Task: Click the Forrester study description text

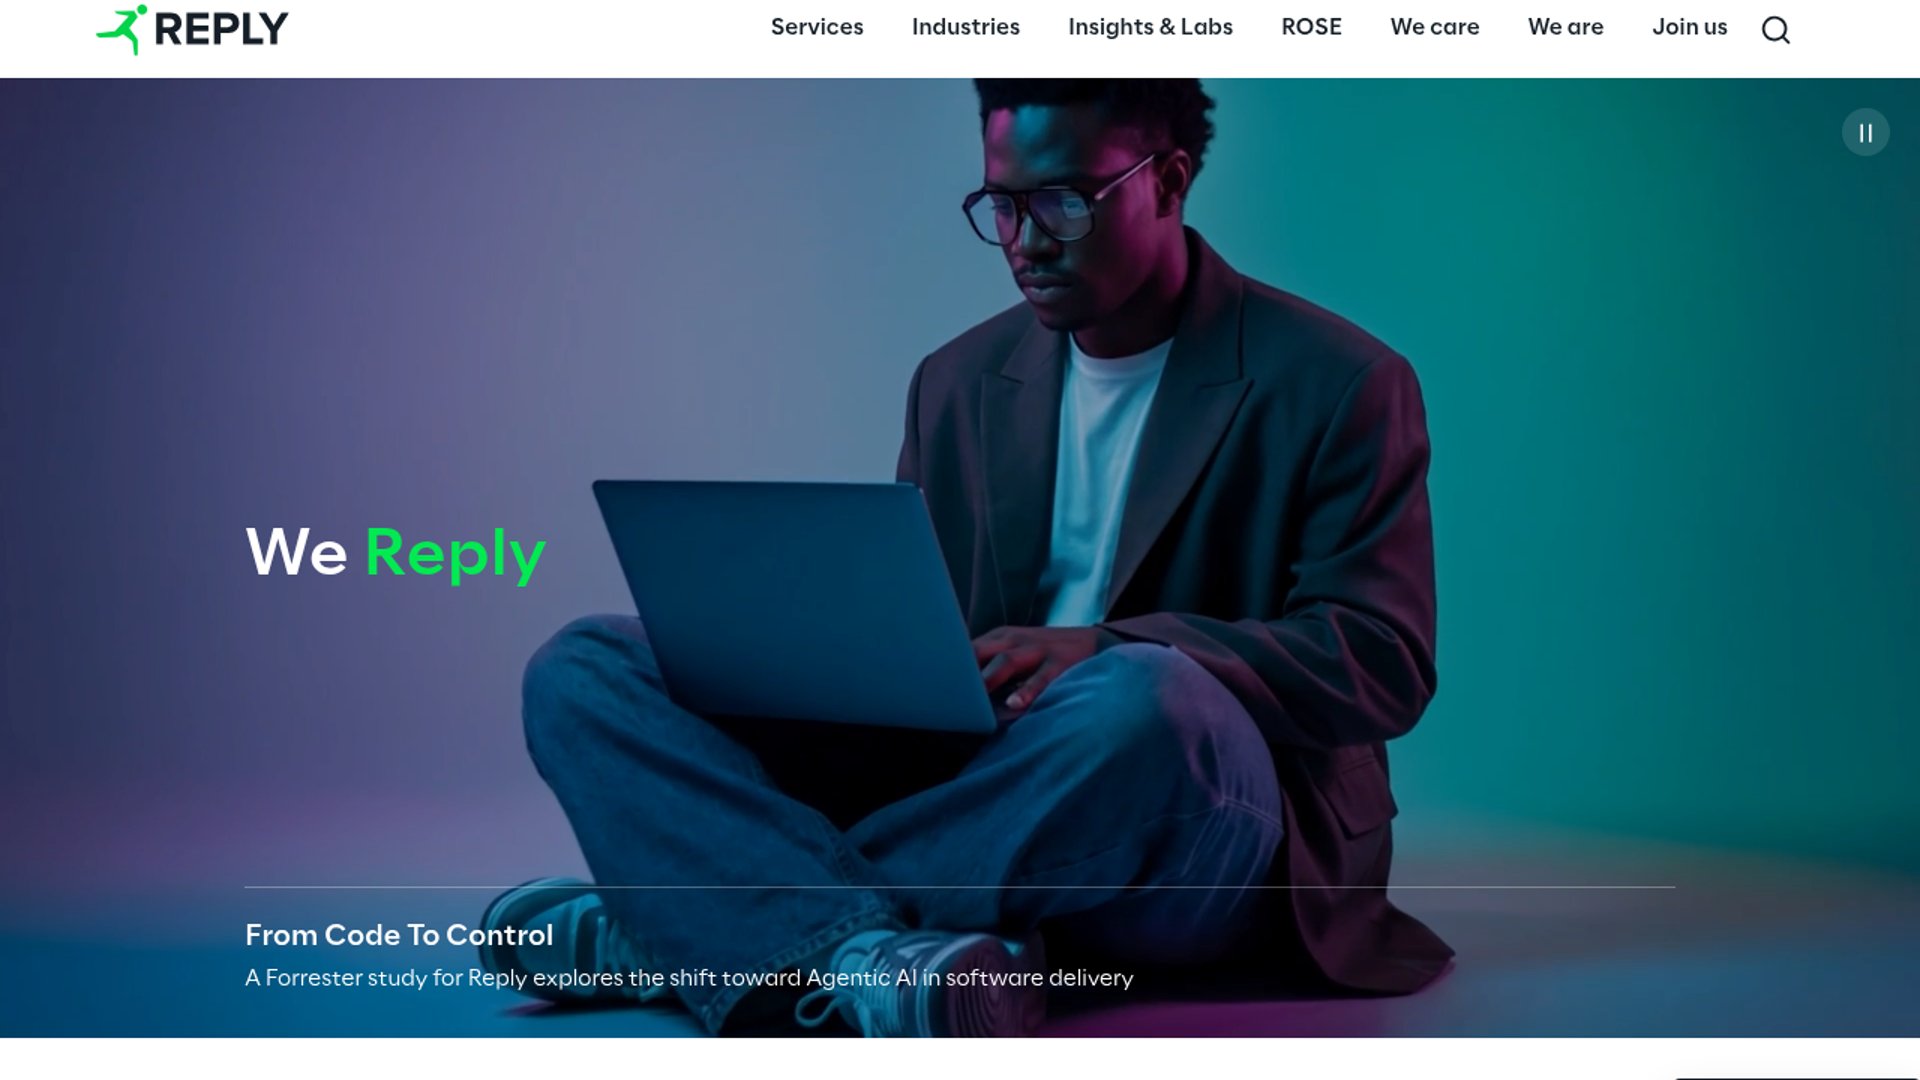Action: [x=689, y=978]
